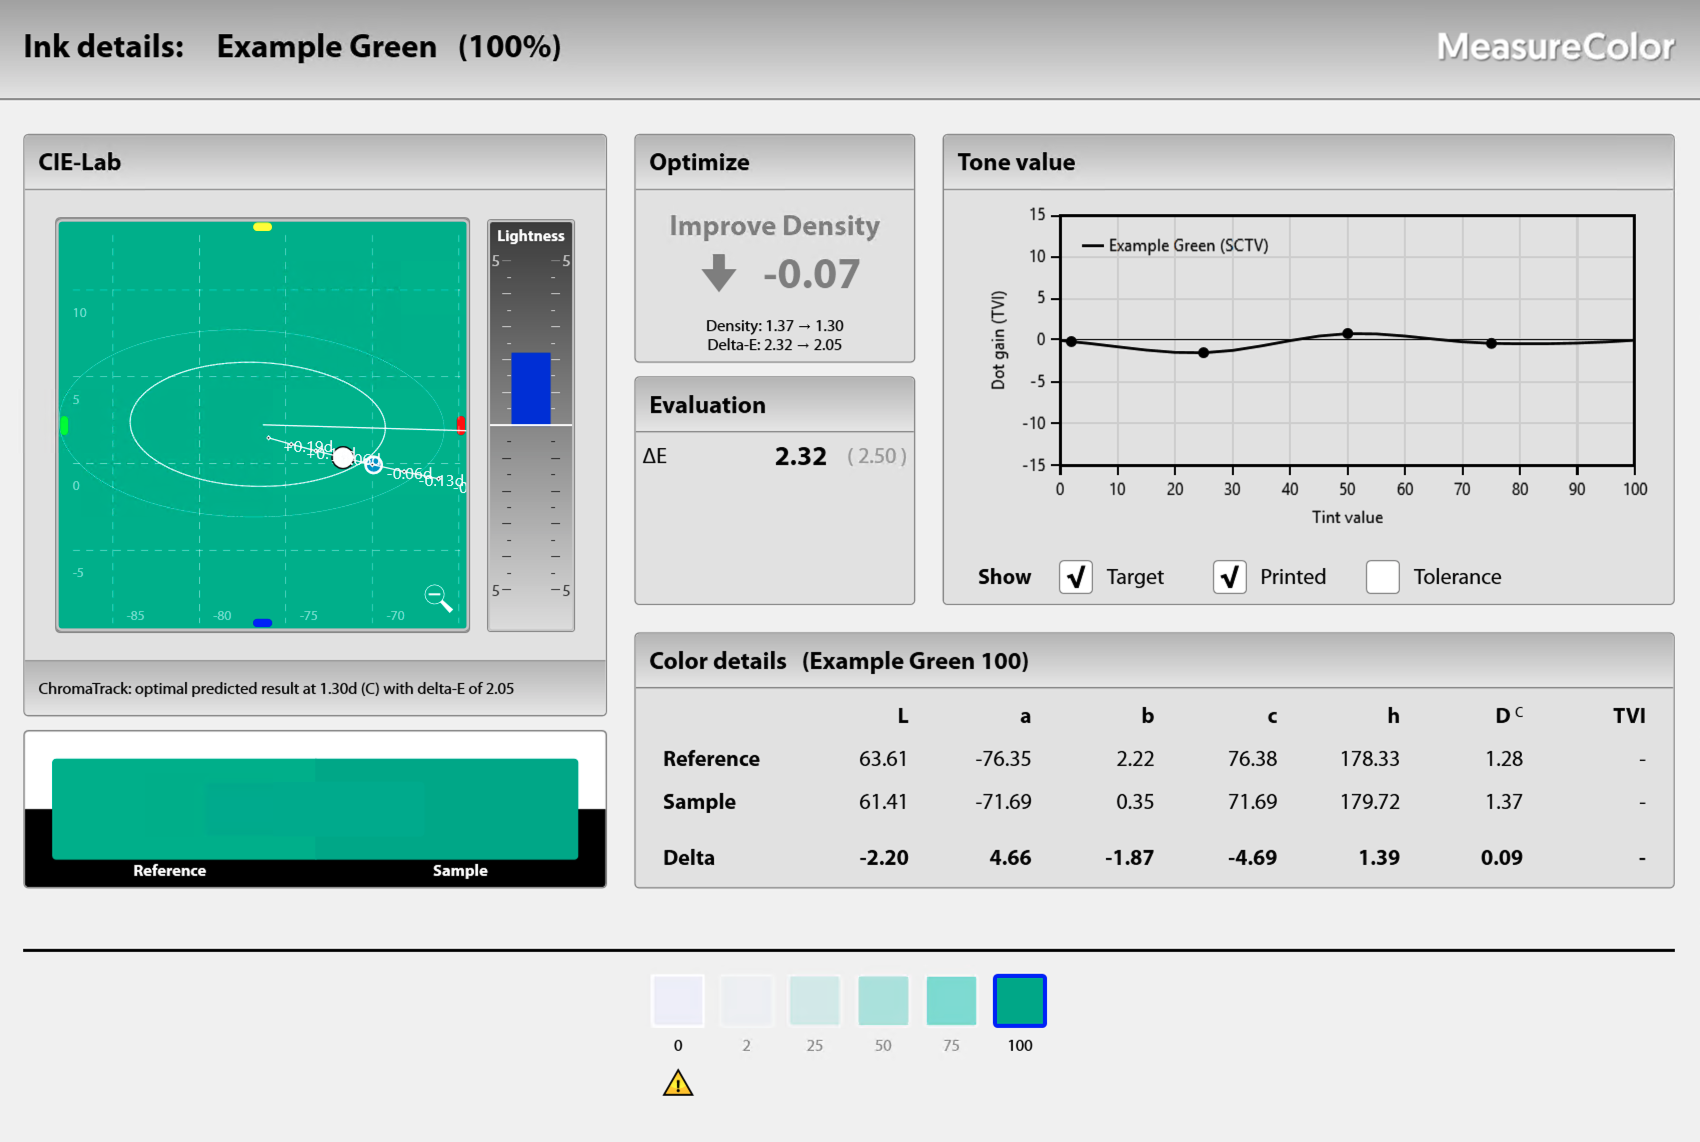
Task: Select the 75% tint swatch
Action: (951, 1001)
